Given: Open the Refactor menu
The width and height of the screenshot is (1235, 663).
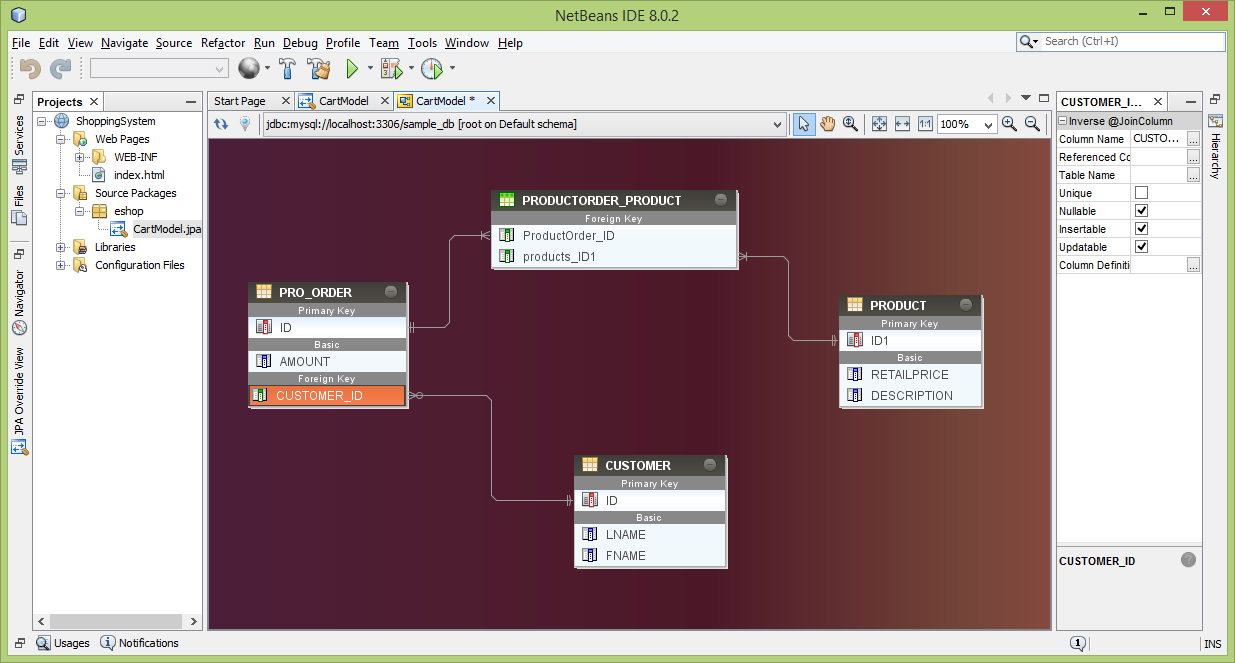Looking at the screenshot, I should 222,43.
